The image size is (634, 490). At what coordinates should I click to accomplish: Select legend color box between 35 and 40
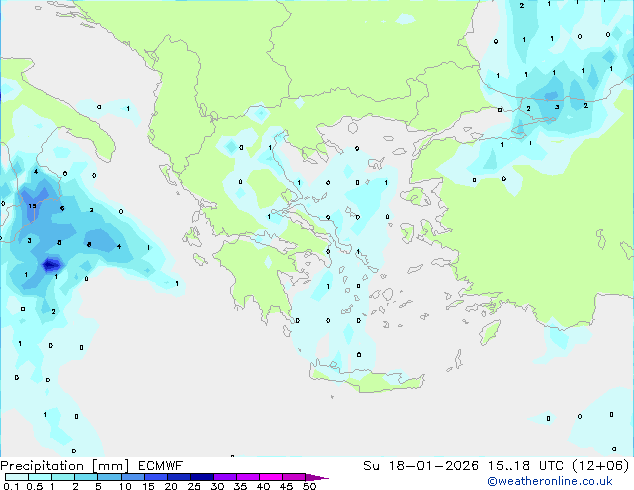[x=248, y=477]
